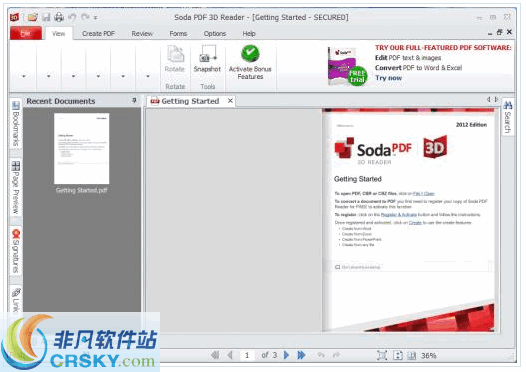The image size is (526, 372).
Task: Click the Register & Activate link in document
Action: point(399,215)
